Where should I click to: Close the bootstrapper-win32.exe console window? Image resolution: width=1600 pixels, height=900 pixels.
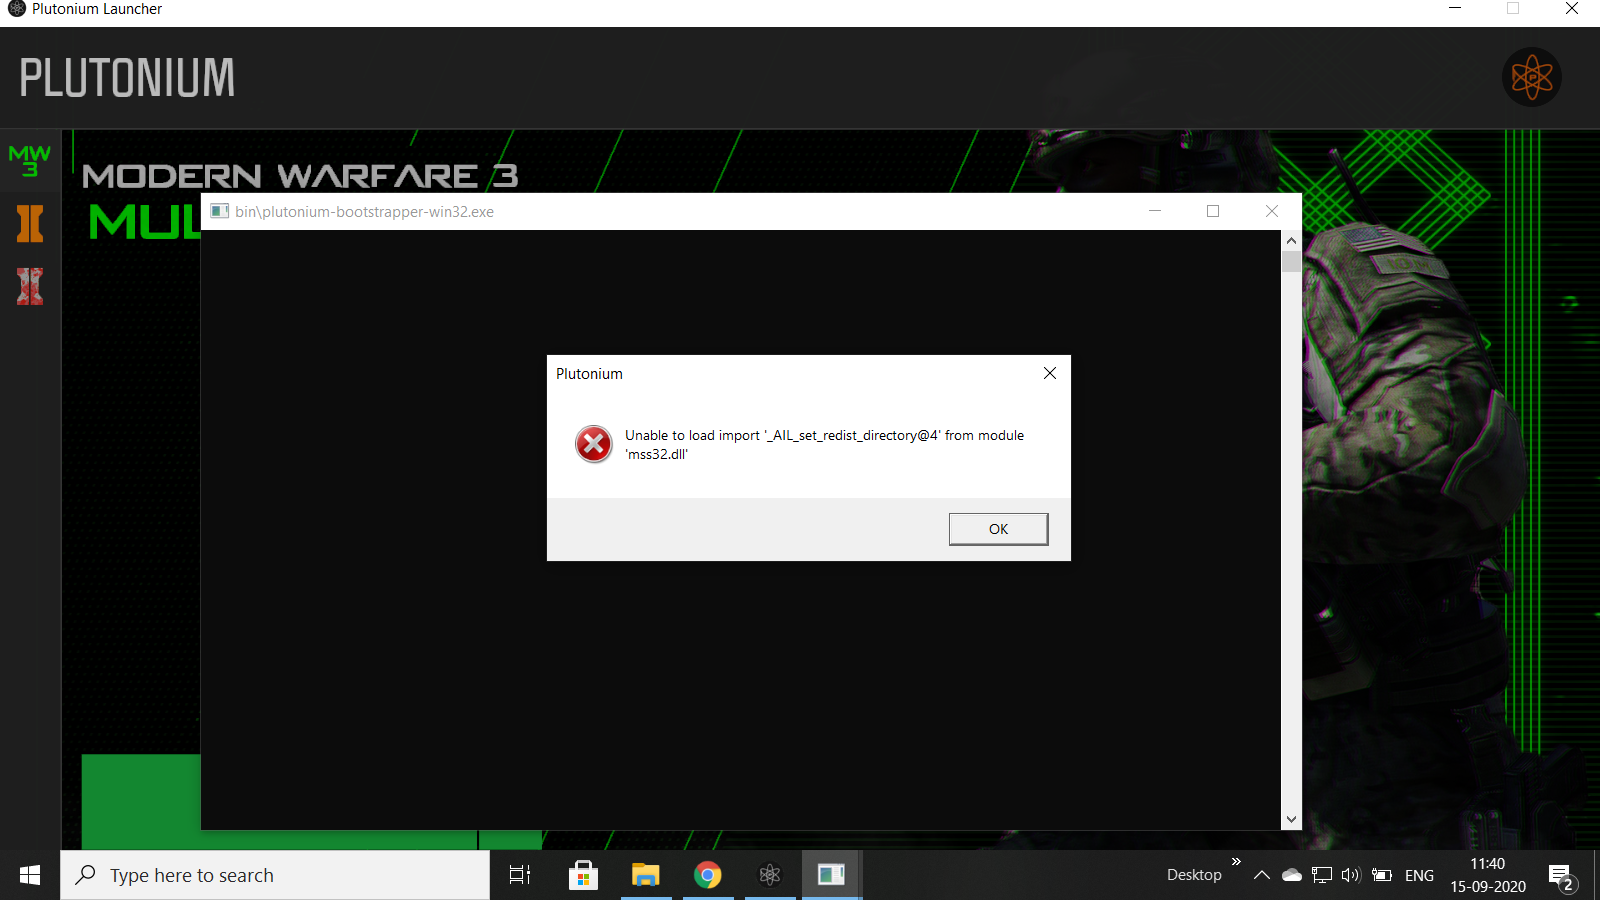point(1272,211)
